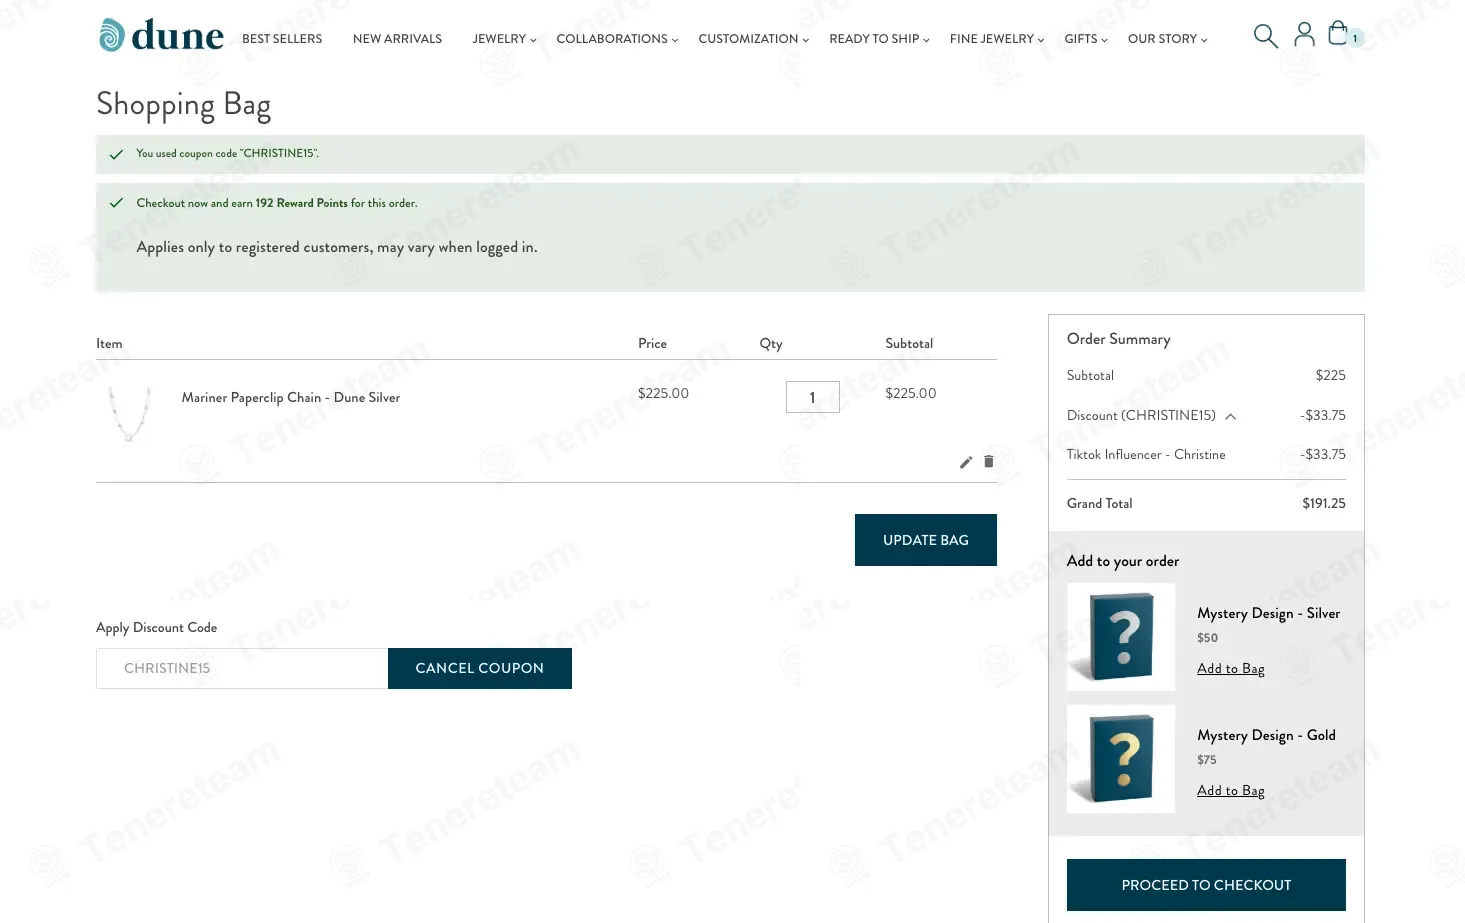Expand the Collaborations dropdown menu
Viewport: 1465px width, 923px height.
(617, 39)
